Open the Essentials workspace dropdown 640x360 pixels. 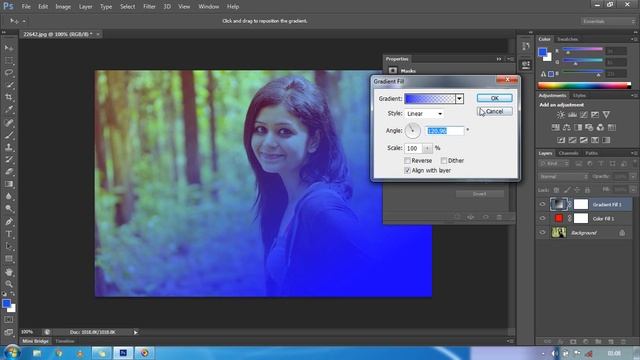click(608, 21)
